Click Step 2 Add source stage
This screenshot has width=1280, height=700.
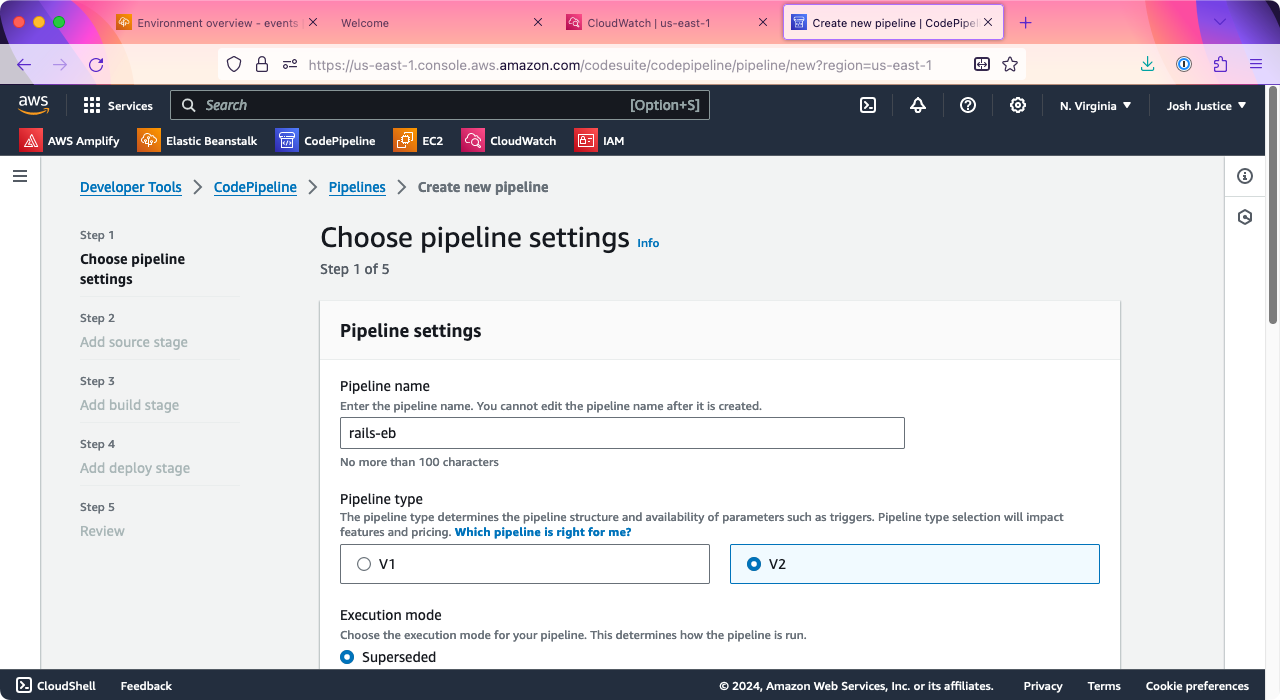(134, 342)
